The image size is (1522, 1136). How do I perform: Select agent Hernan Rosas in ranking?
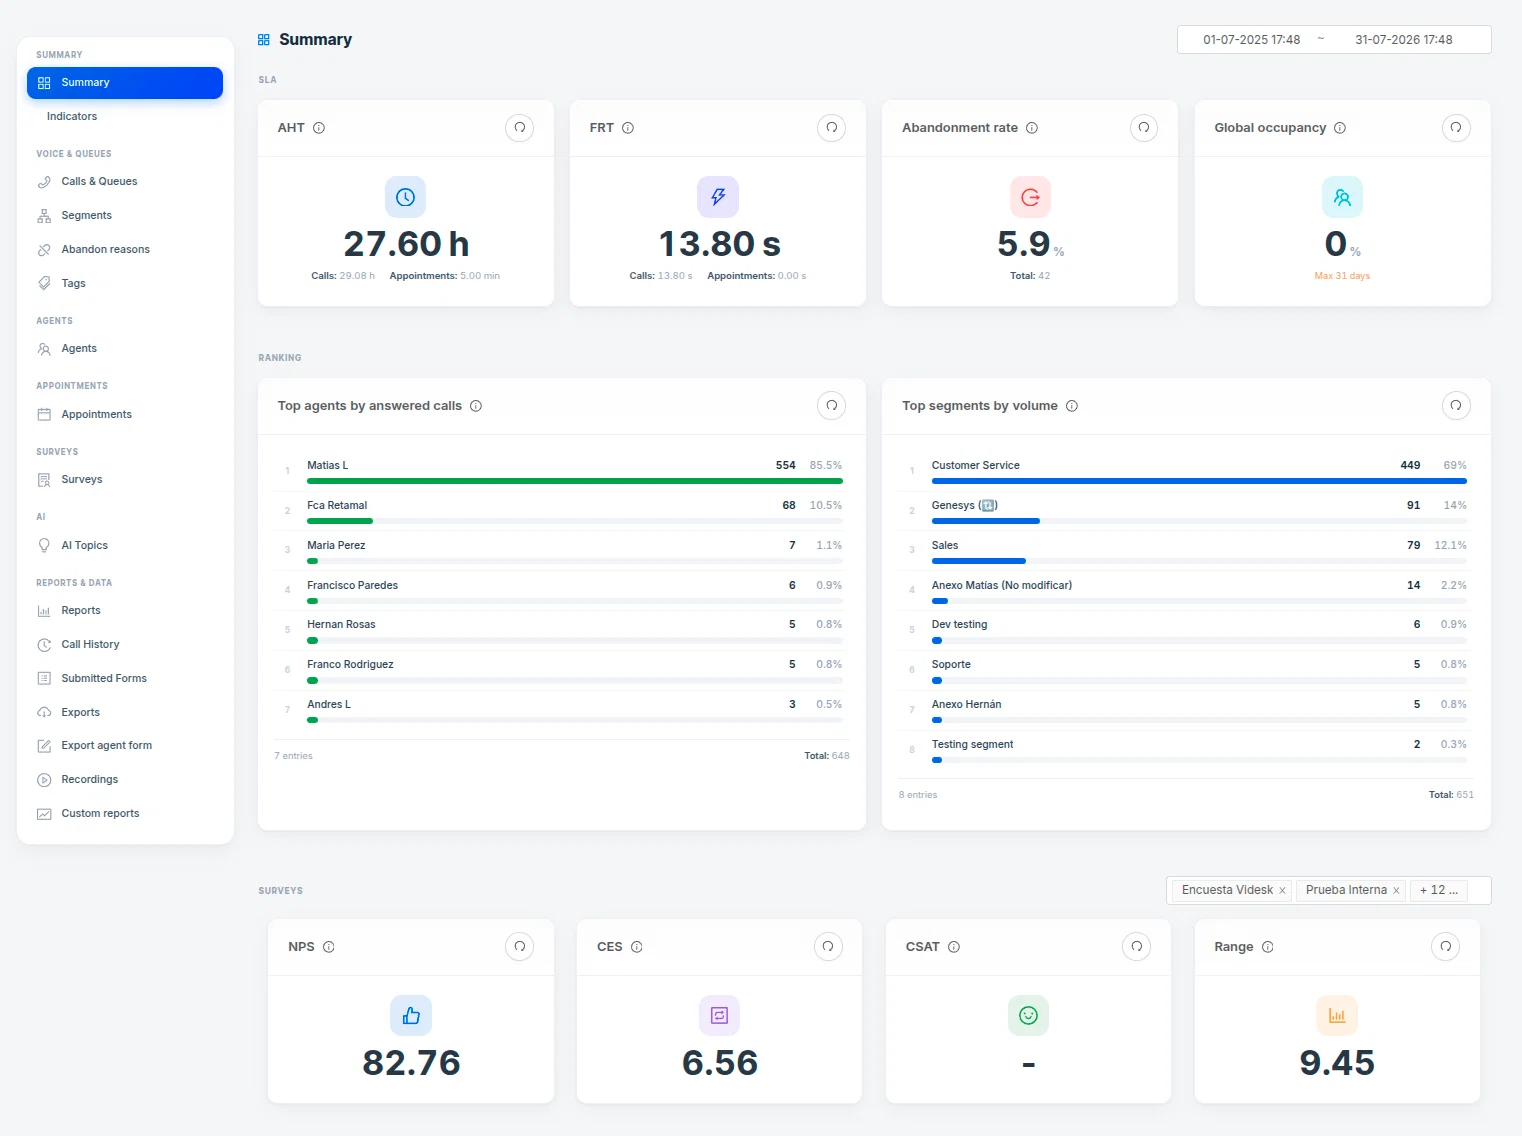(x=562, y=630)
